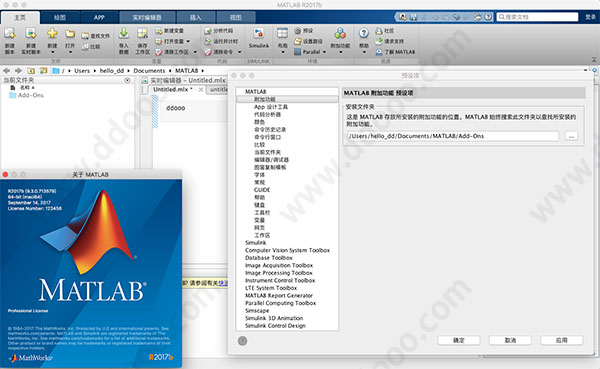
Task: Click 取消 Cancel in preferences dialog
Action: (510, 340)
